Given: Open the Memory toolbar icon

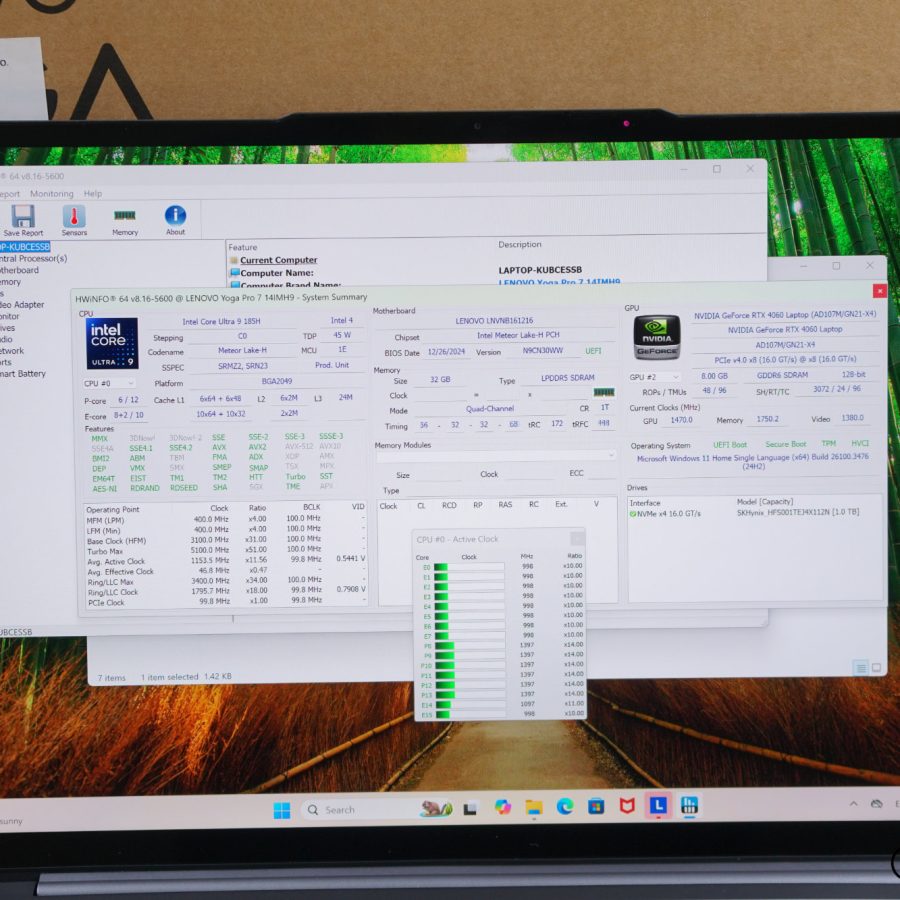Looking at the screenshot, I should [125, 216].
